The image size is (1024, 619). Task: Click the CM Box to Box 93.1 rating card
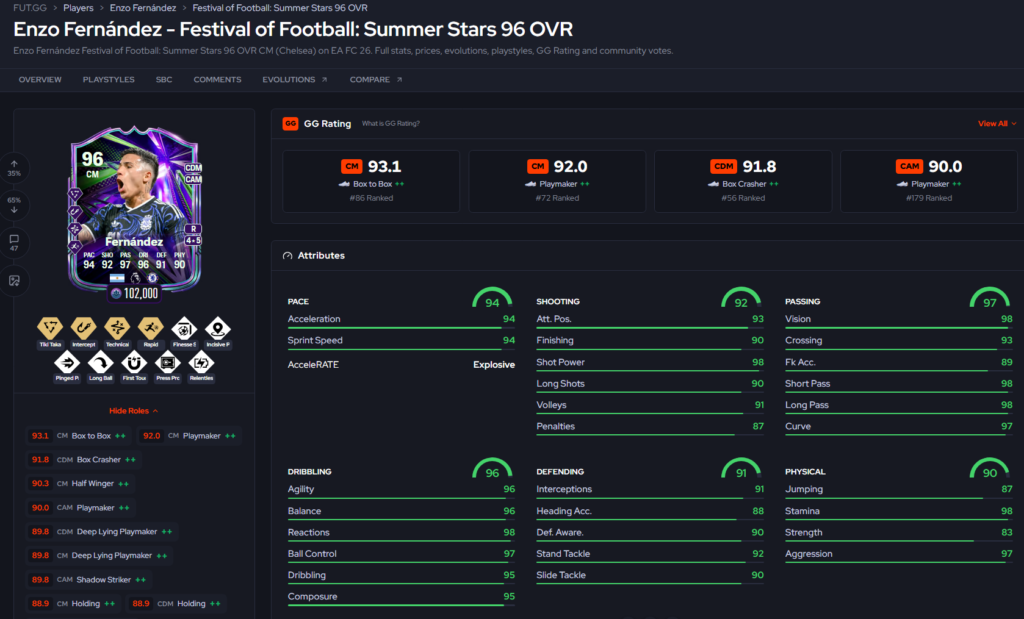click(x=371, y=181)
